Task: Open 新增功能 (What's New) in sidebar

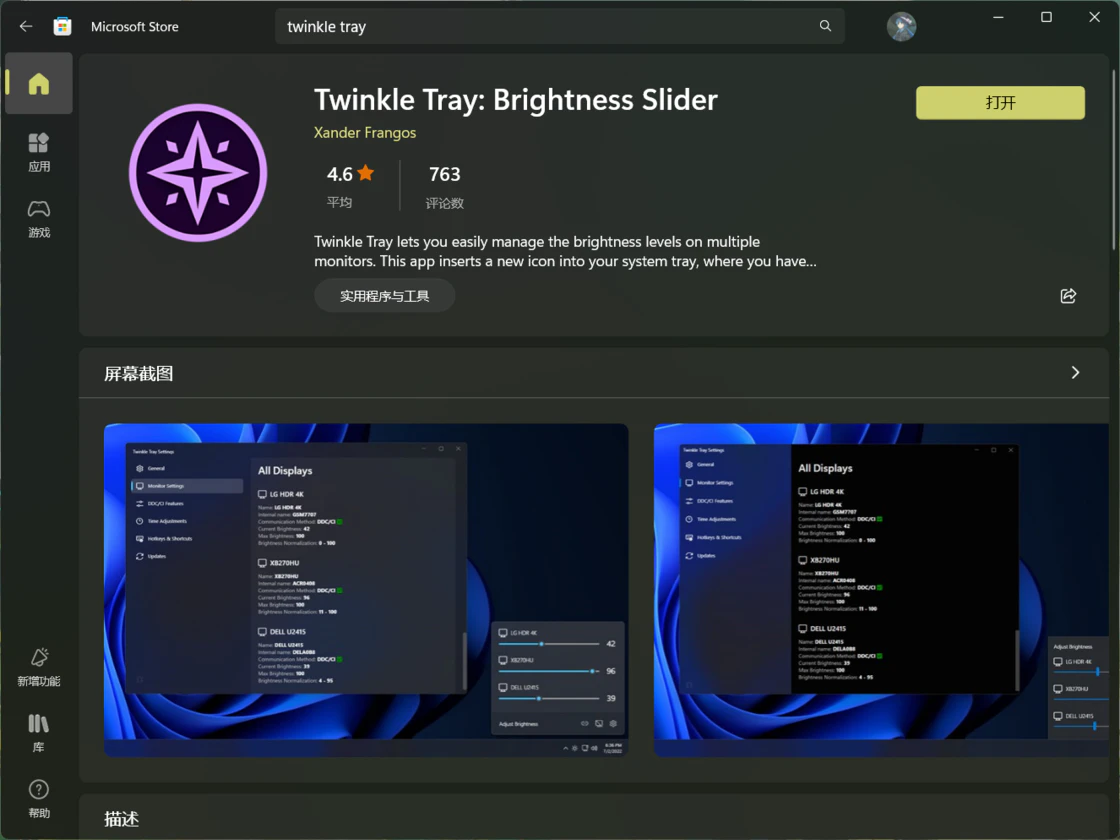Action: tap(39, 667)
